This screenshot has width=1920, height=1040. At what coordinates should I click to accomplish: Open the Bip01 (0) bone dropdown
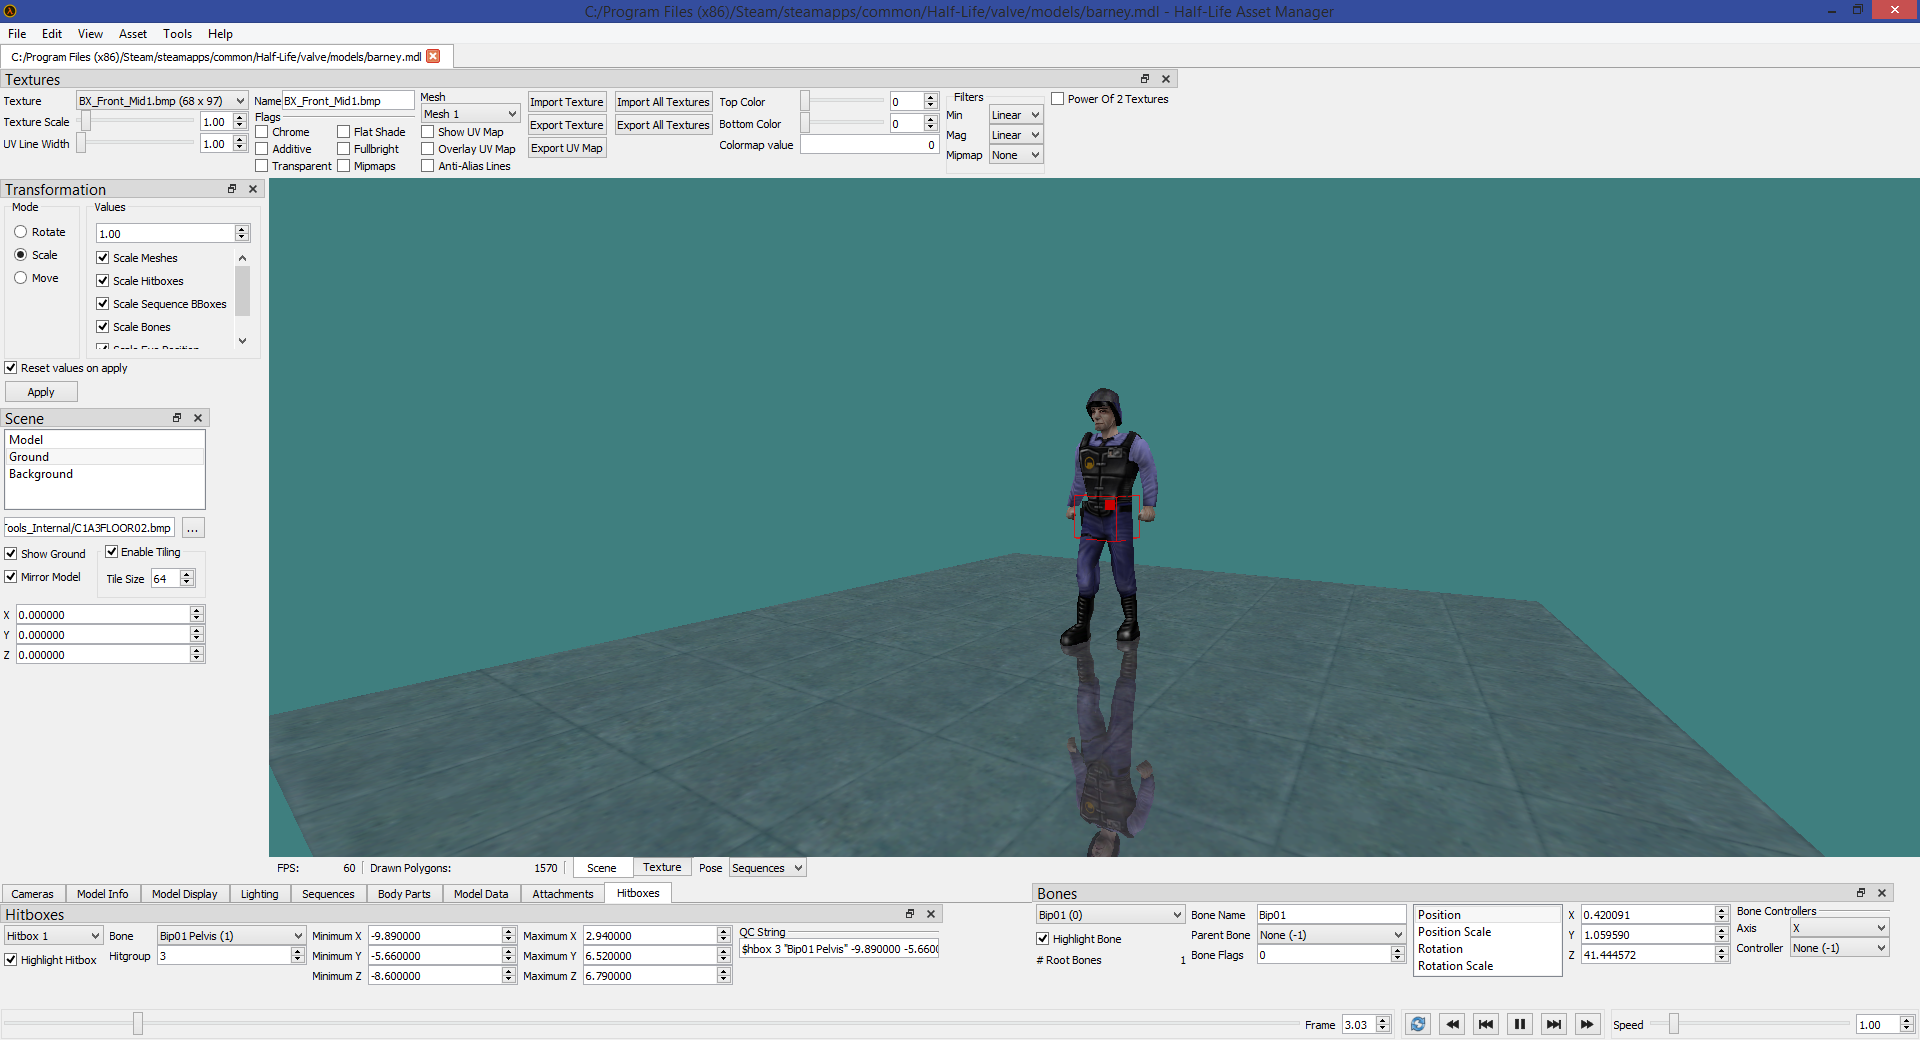point(1110,915)
